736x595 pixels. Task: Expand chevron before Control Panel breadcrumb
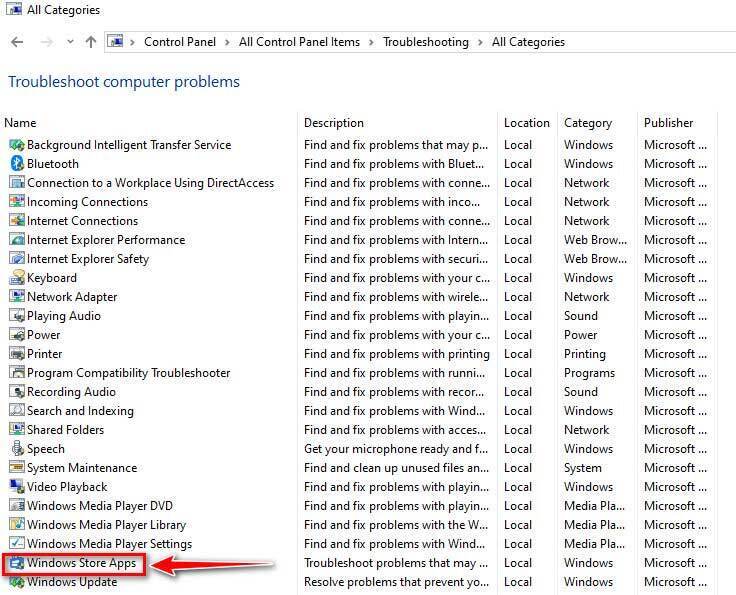(x=132, y=42)
